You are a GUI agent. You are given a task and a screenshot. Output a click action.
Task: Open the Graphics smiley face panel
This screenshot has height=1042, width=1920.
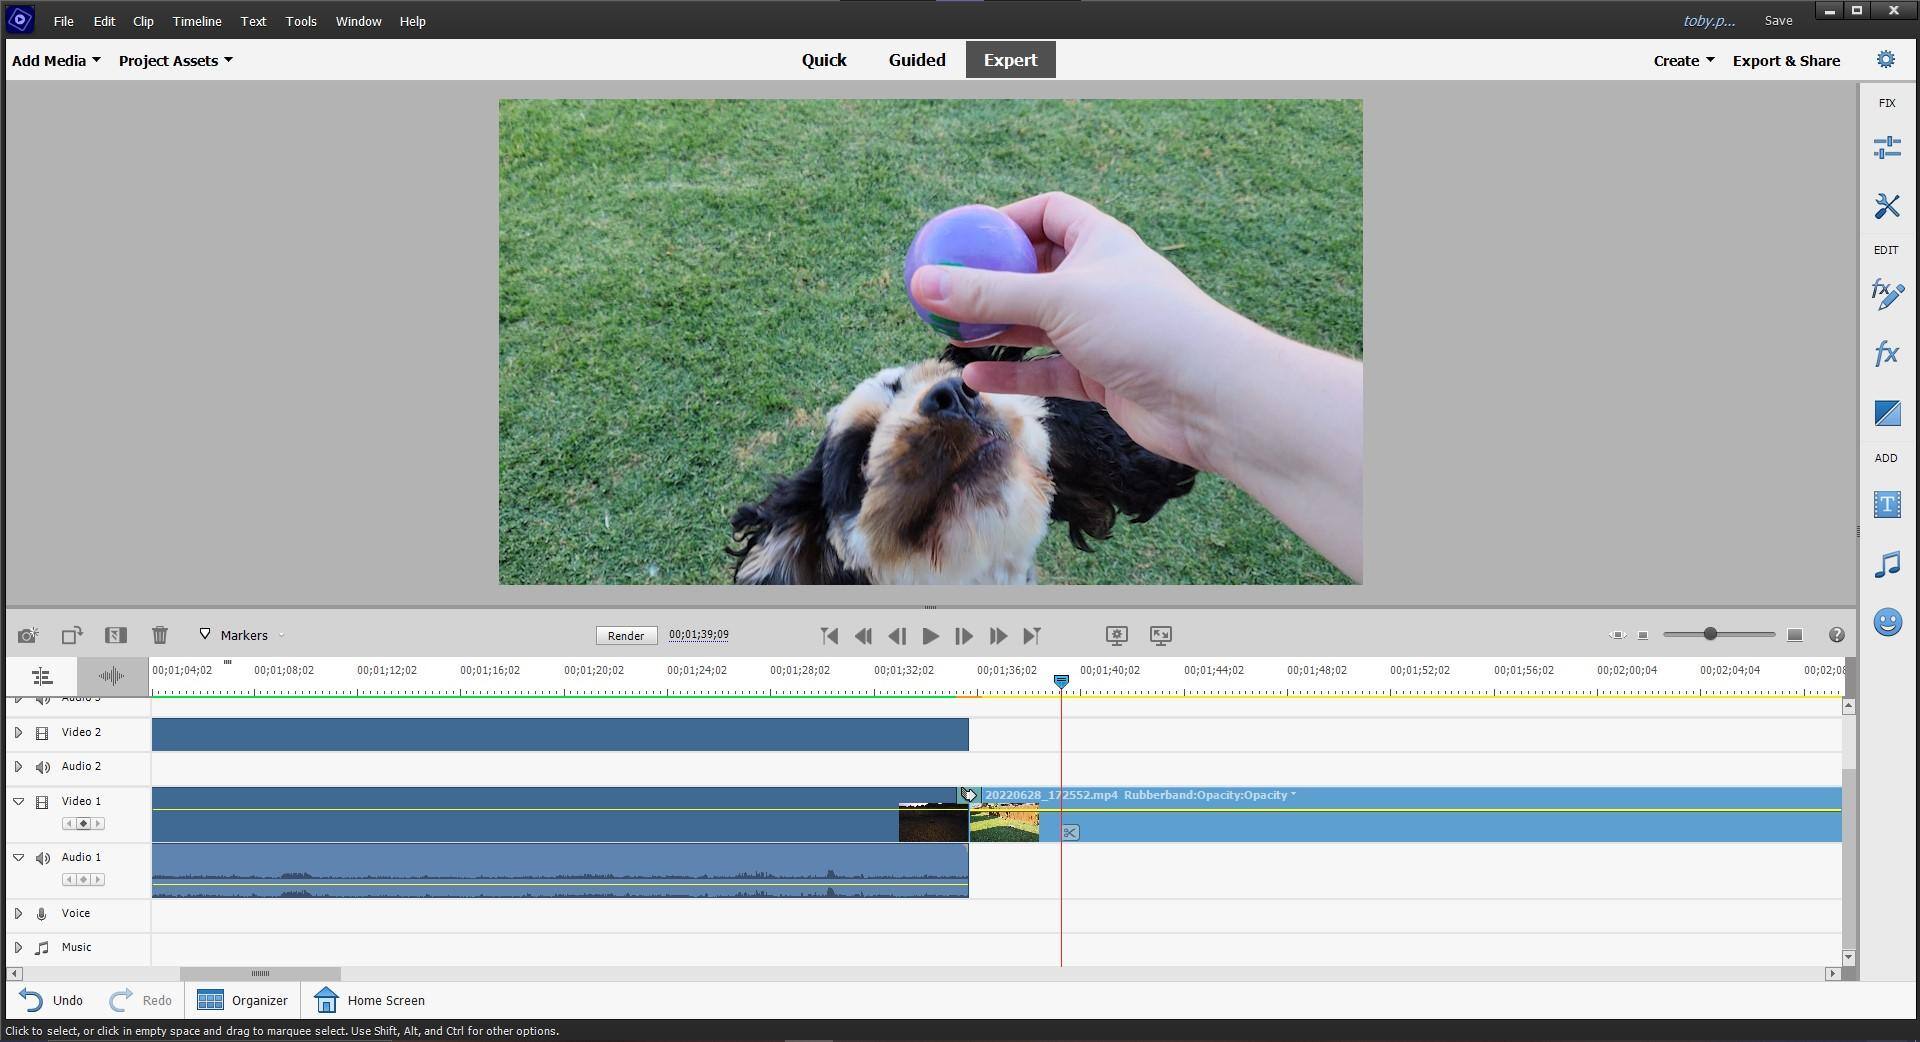[x=1886, y=623]
